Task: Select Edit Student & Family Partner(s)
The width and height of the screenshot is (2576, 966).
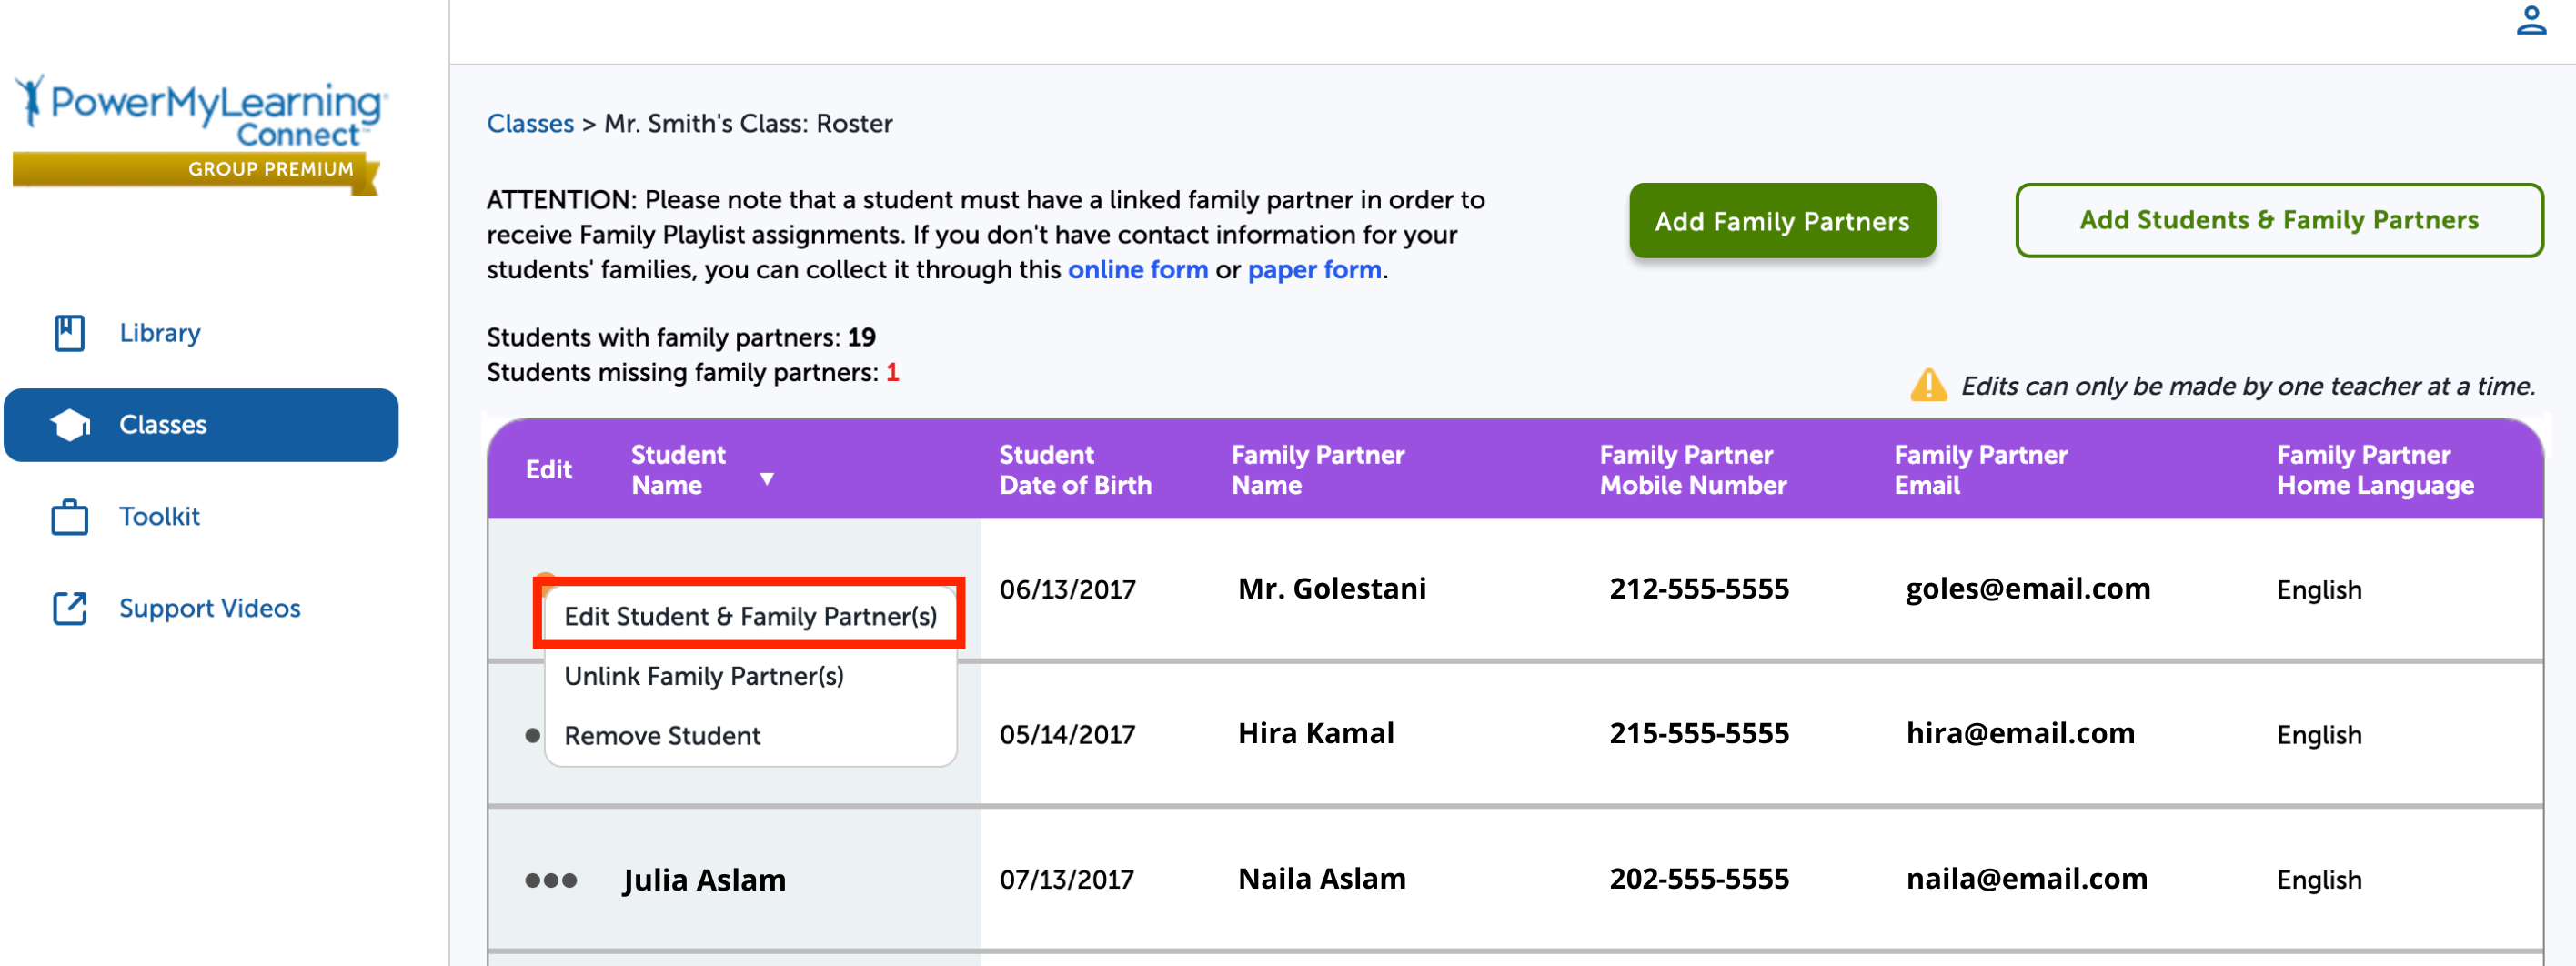Action: point(750,616)
